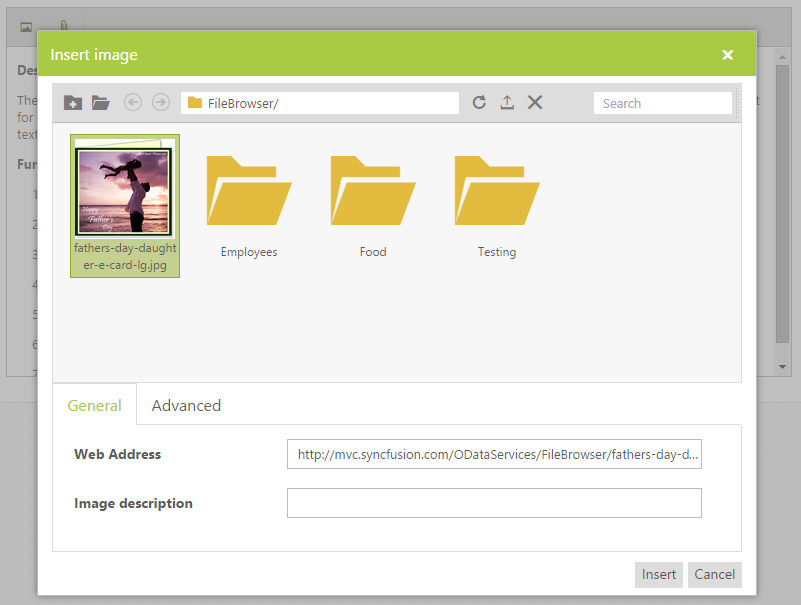Switch to the General tab

95,405
